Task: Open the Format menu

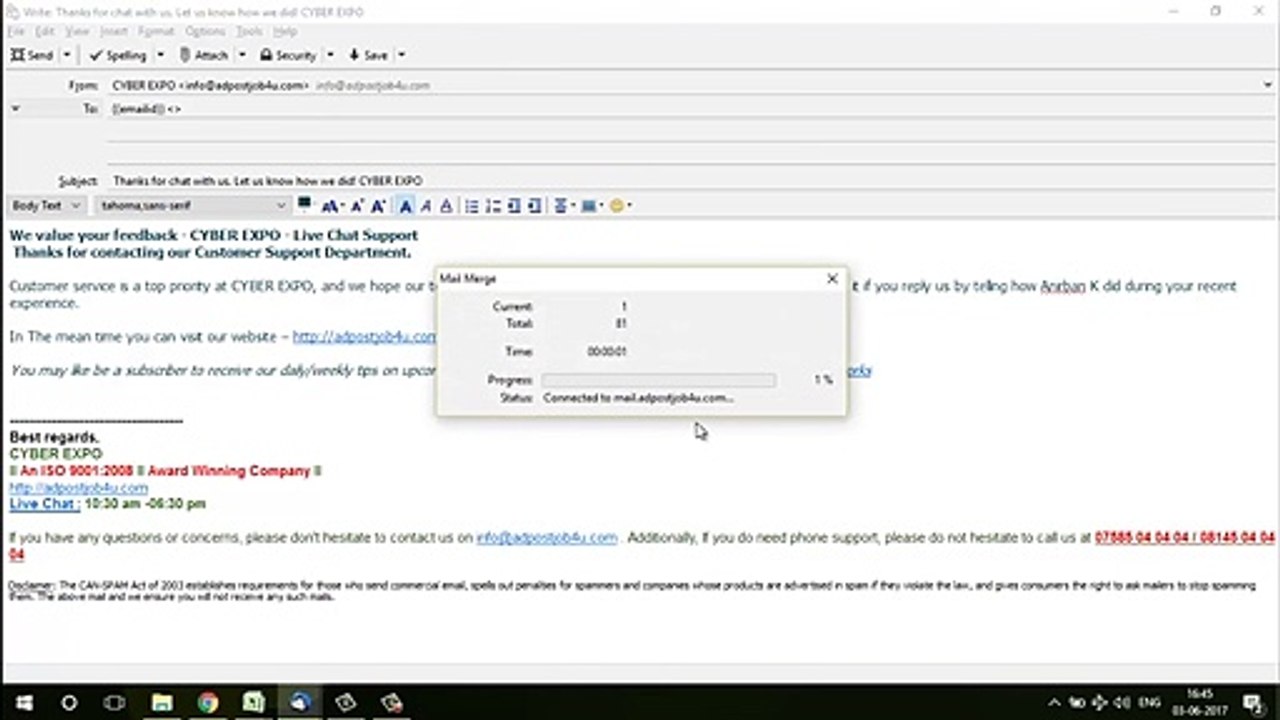Action: [156, 32]
